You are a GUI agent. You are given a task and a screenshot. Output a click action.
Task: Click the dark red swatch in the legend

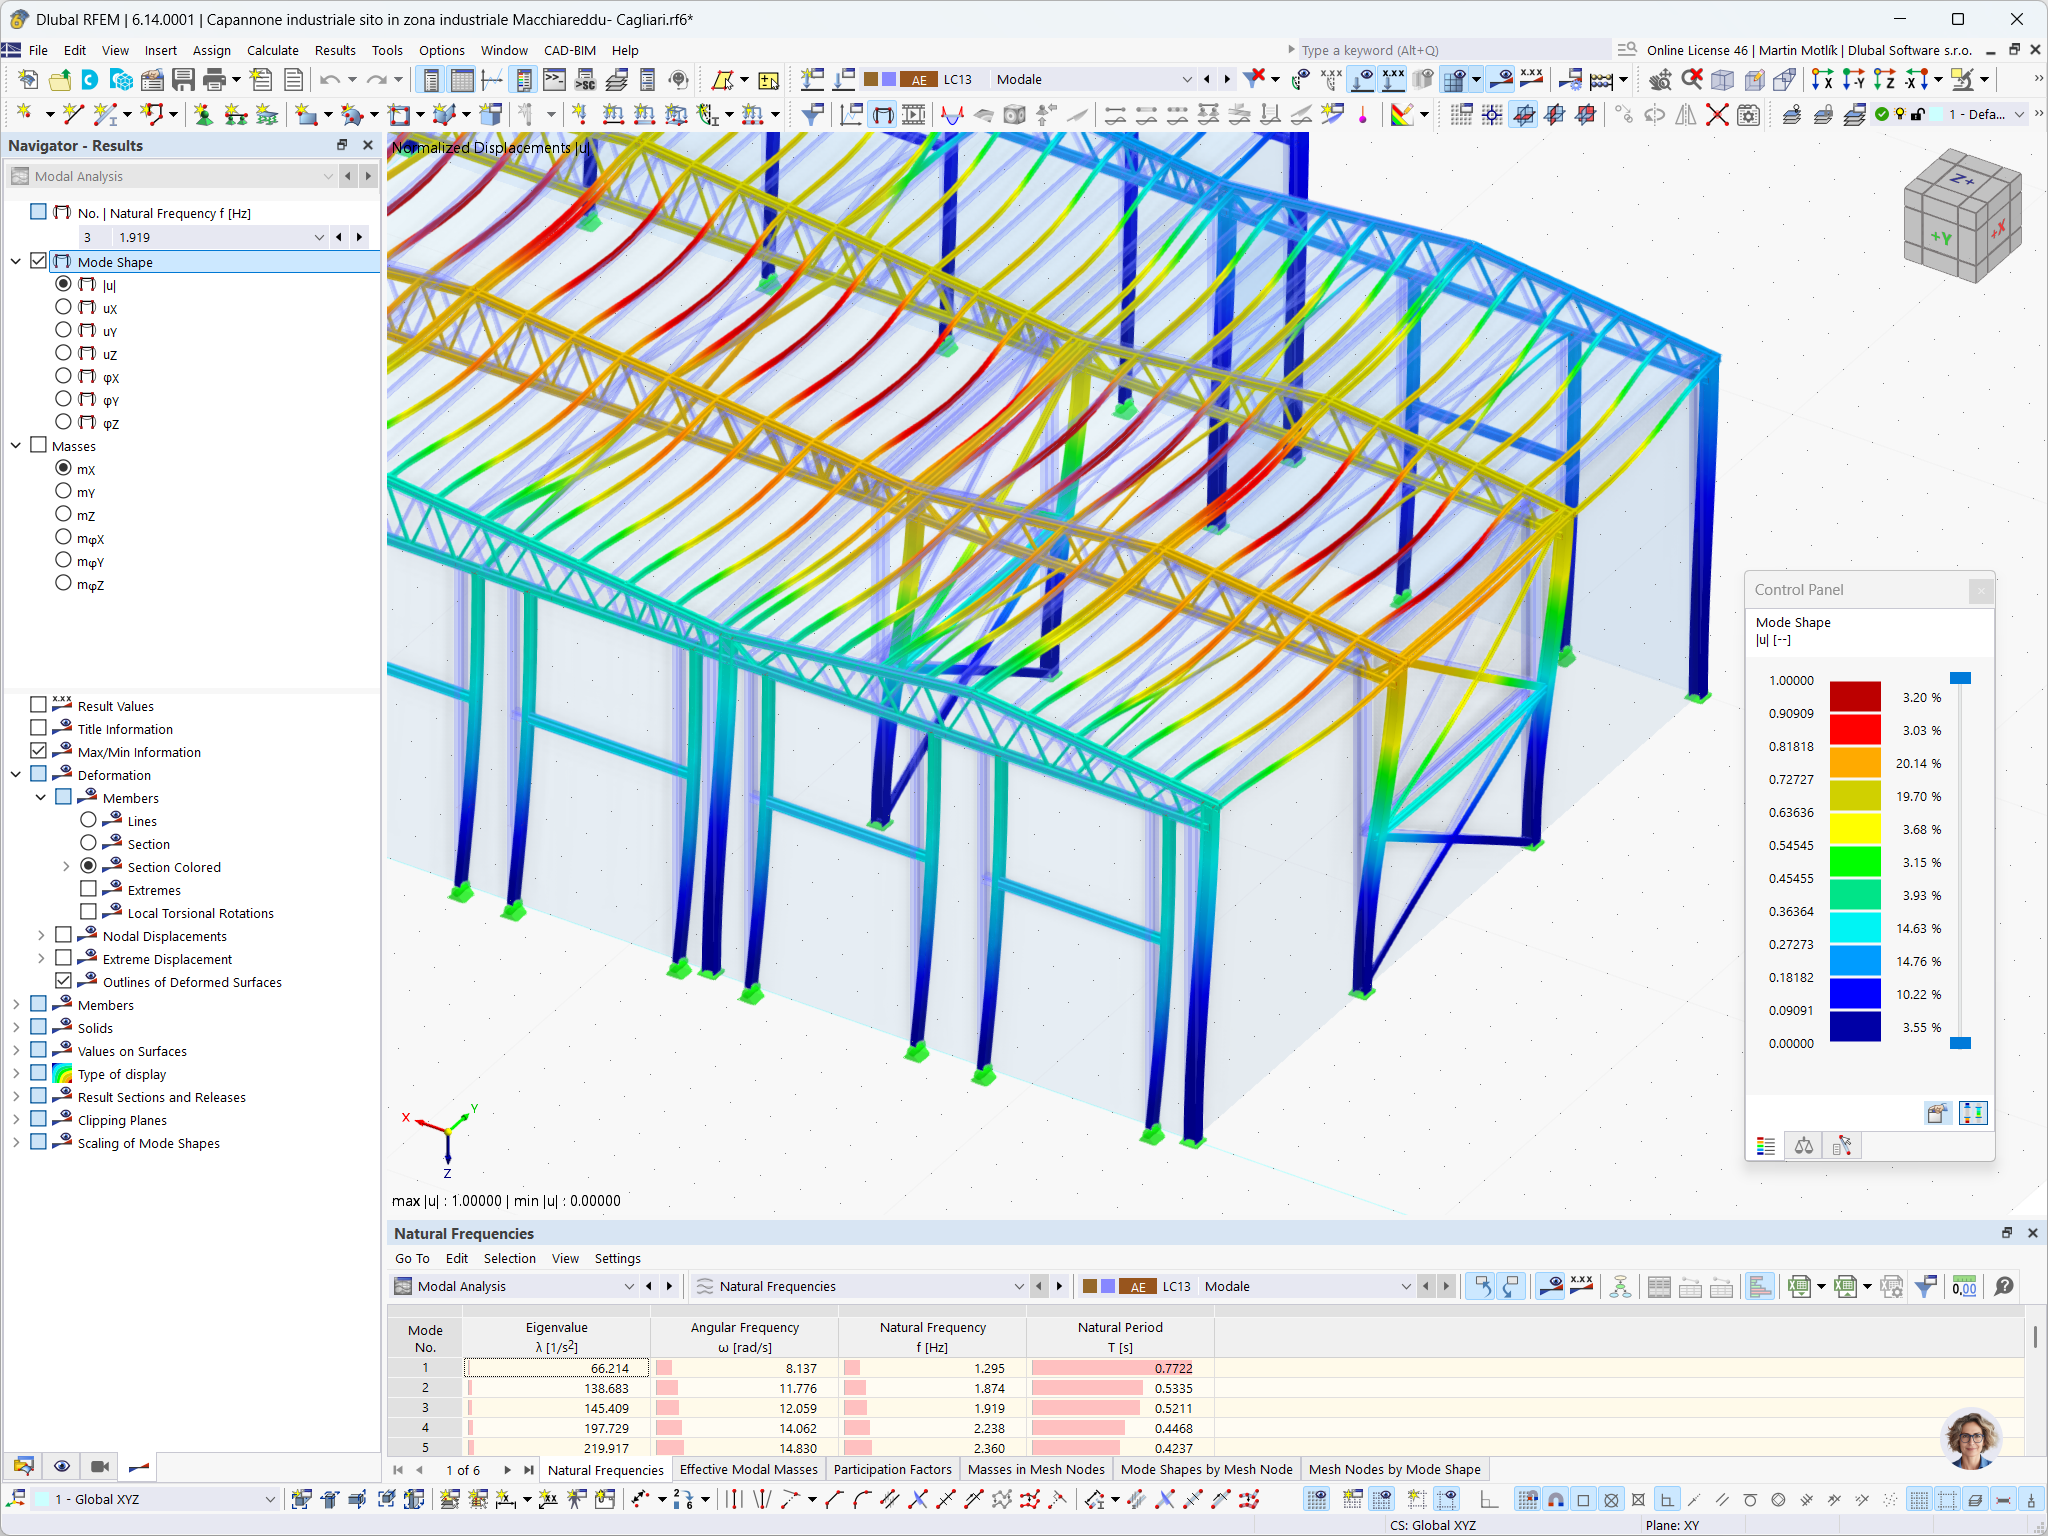(1857, 697)
